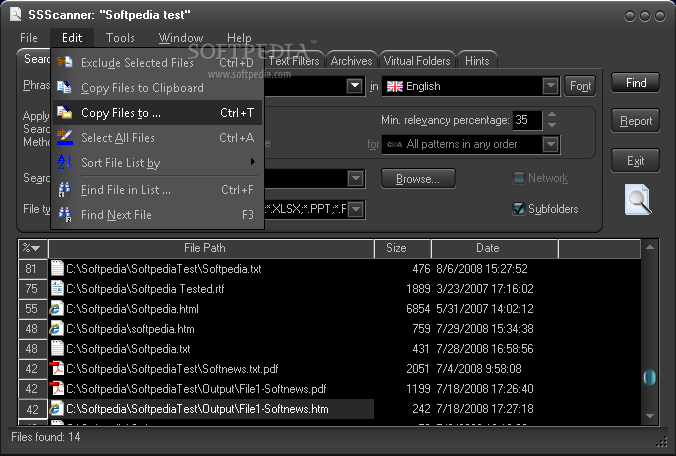The image size is (676, 456).
Task: Click size value 6854
Action: point(418,309)
